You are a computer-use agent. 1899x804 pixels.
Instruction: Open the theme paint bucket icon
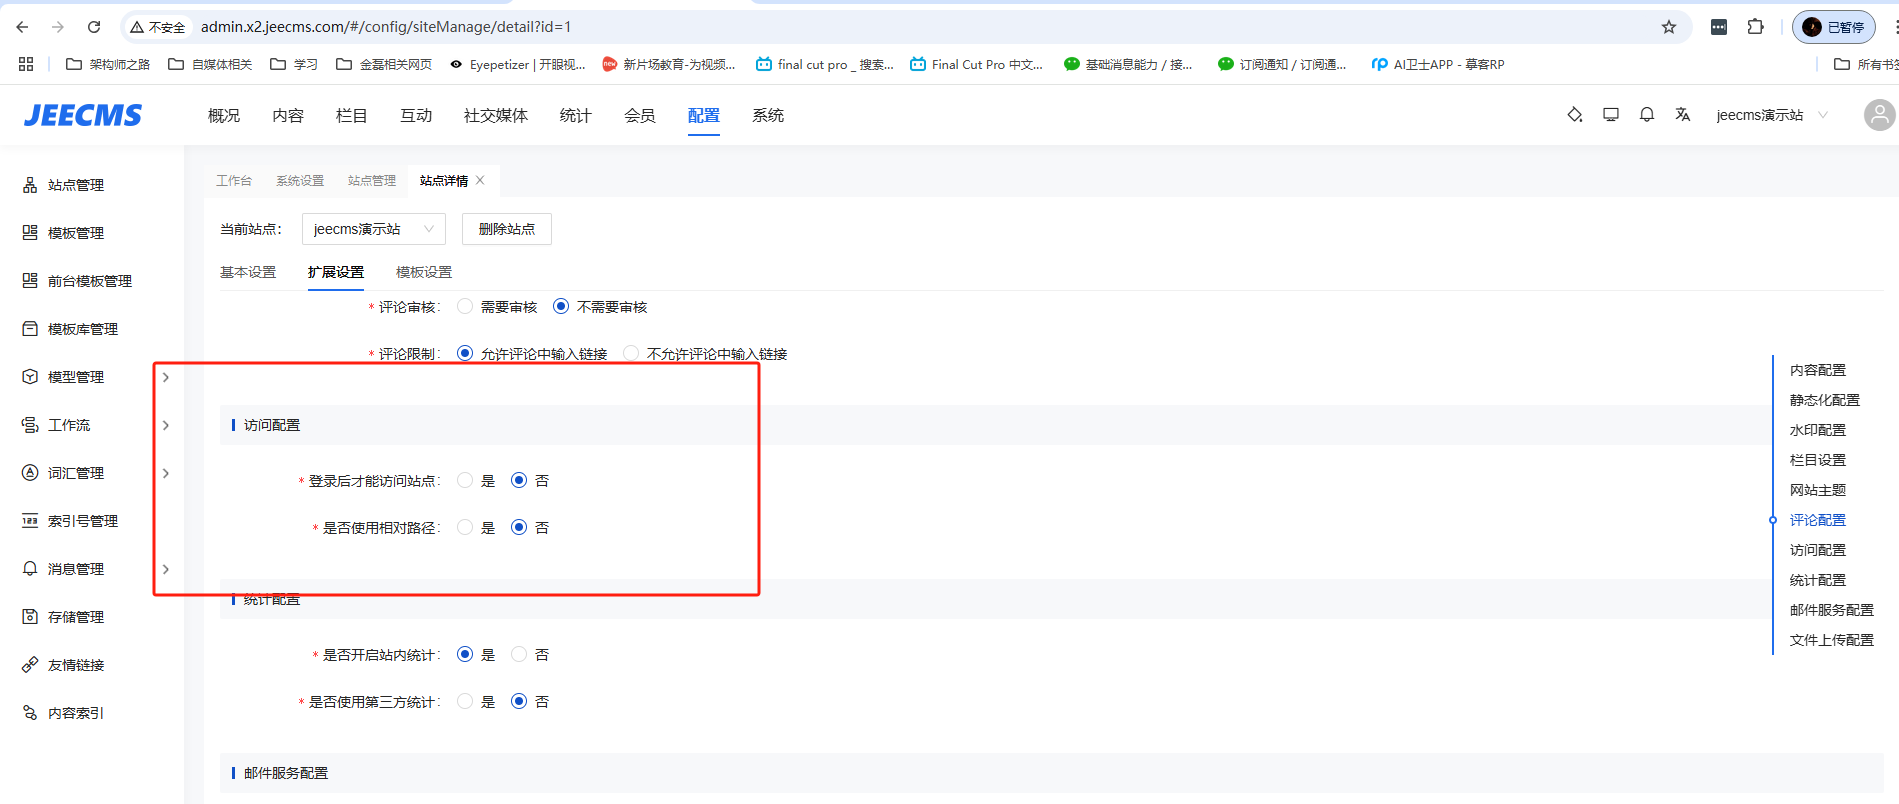pos(1575,115)
